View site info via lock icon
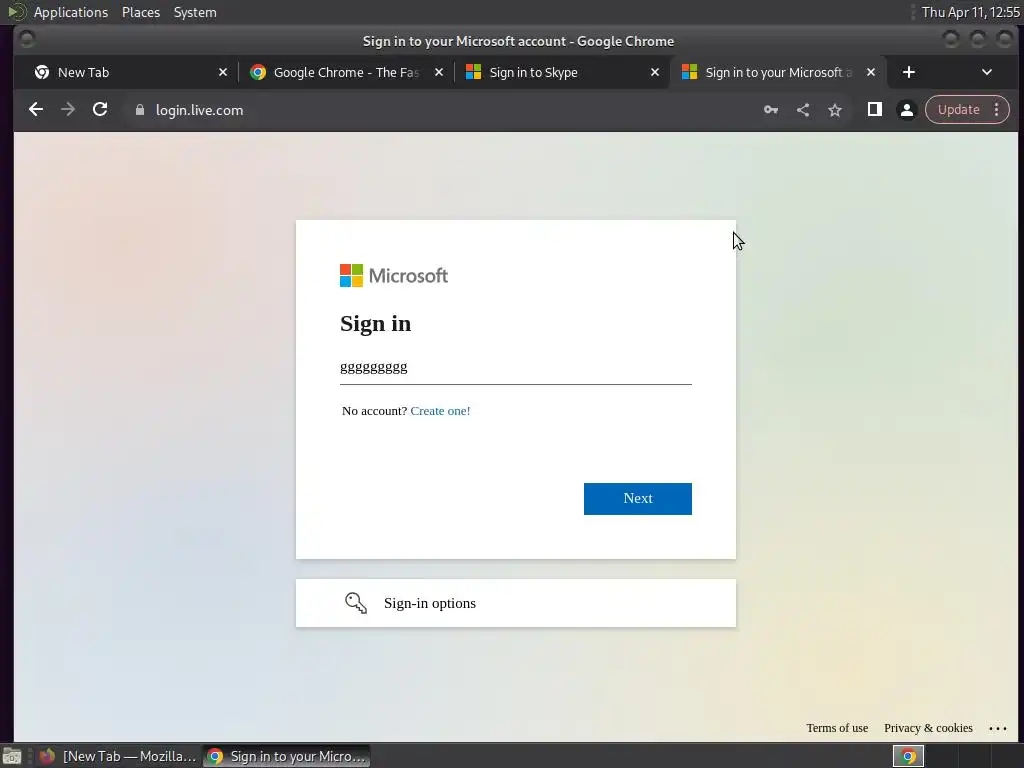Image resolution: width=1024 pixels, height=768 pixels. tap(140, 110)
